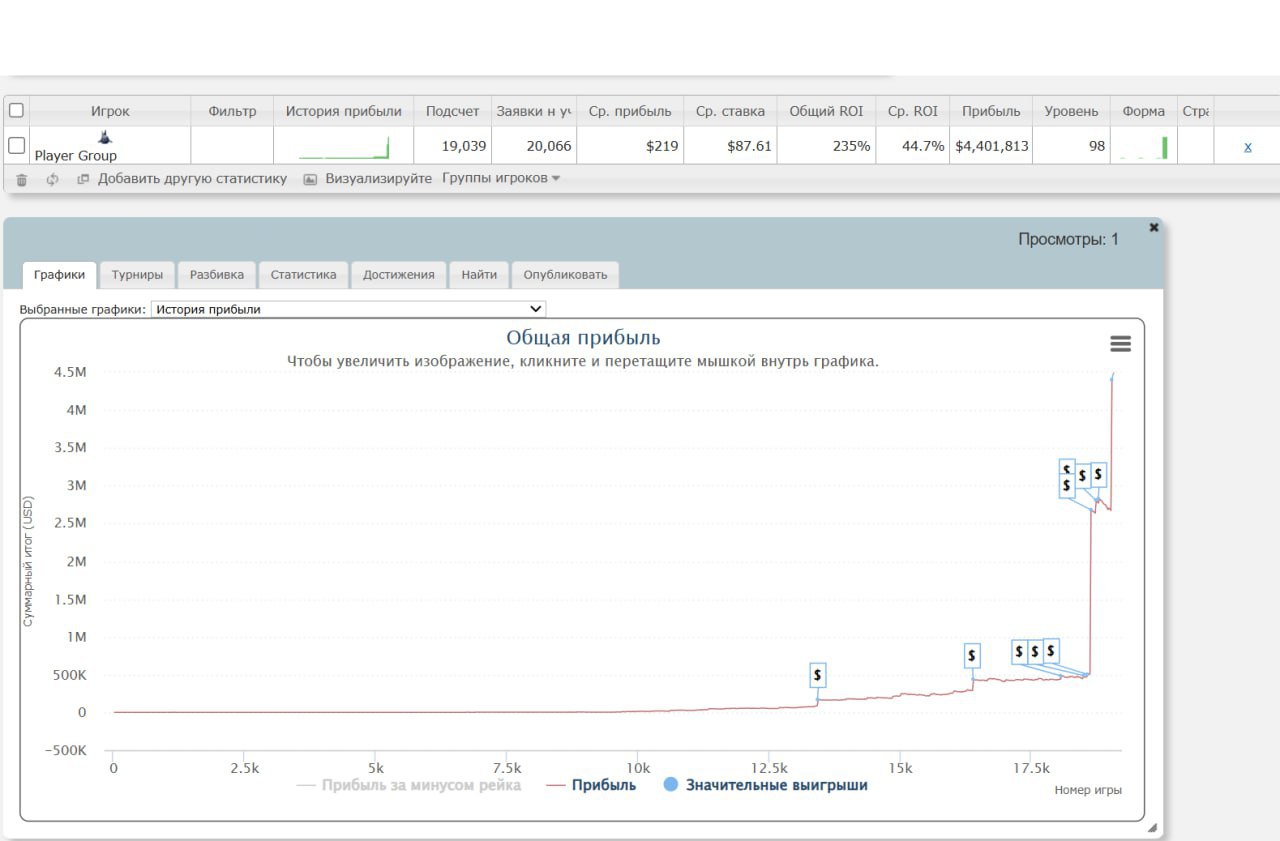Close the graph panel with the X
The width and height of the screenshot is (1280, 841).
1154,228
